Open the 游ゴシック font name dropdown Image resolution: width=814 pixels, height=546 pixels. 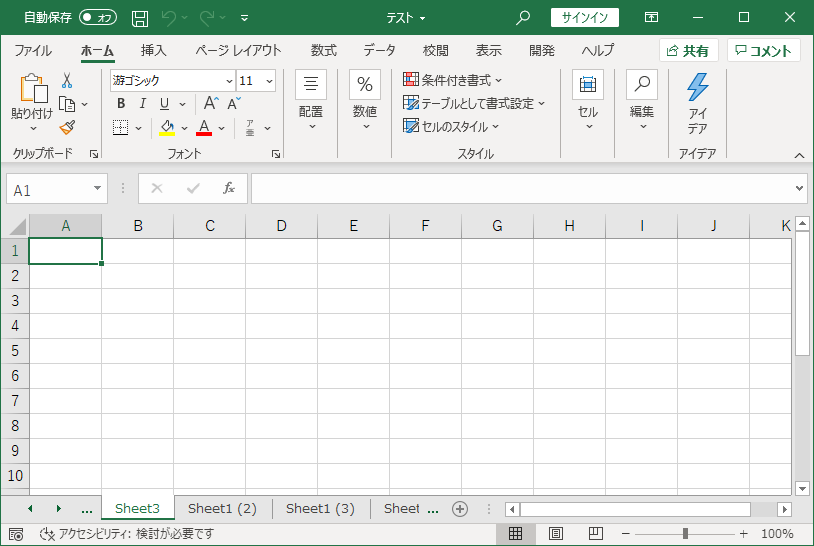229,81
